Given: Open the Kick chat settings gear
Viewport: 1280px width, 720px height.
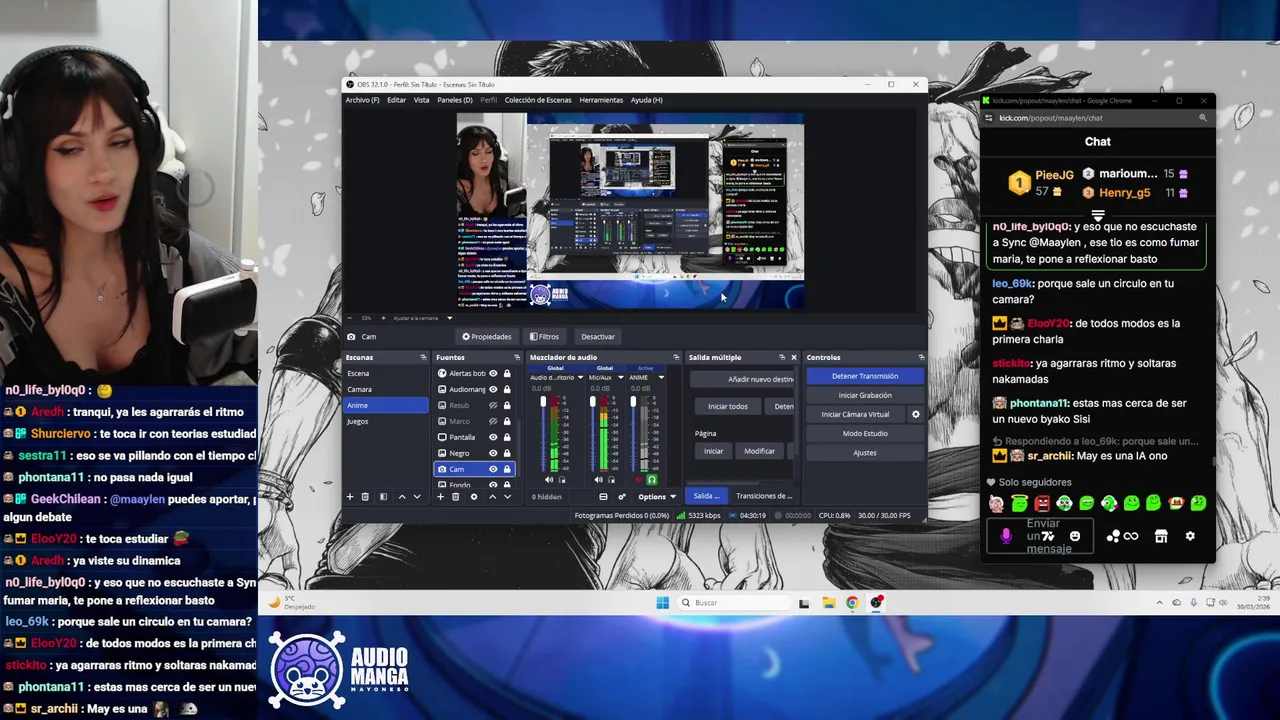Looking at the screenshot, I should (1190, 536).
